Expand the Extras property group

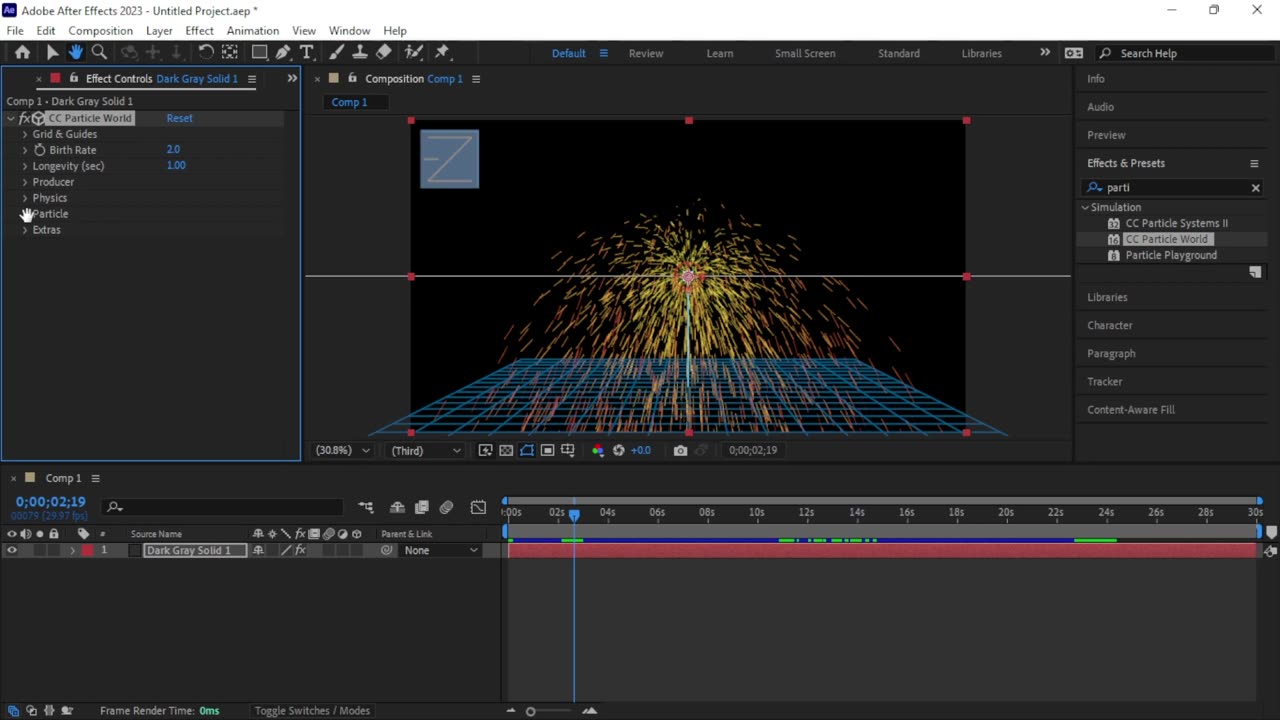click(x=25, y=230)
